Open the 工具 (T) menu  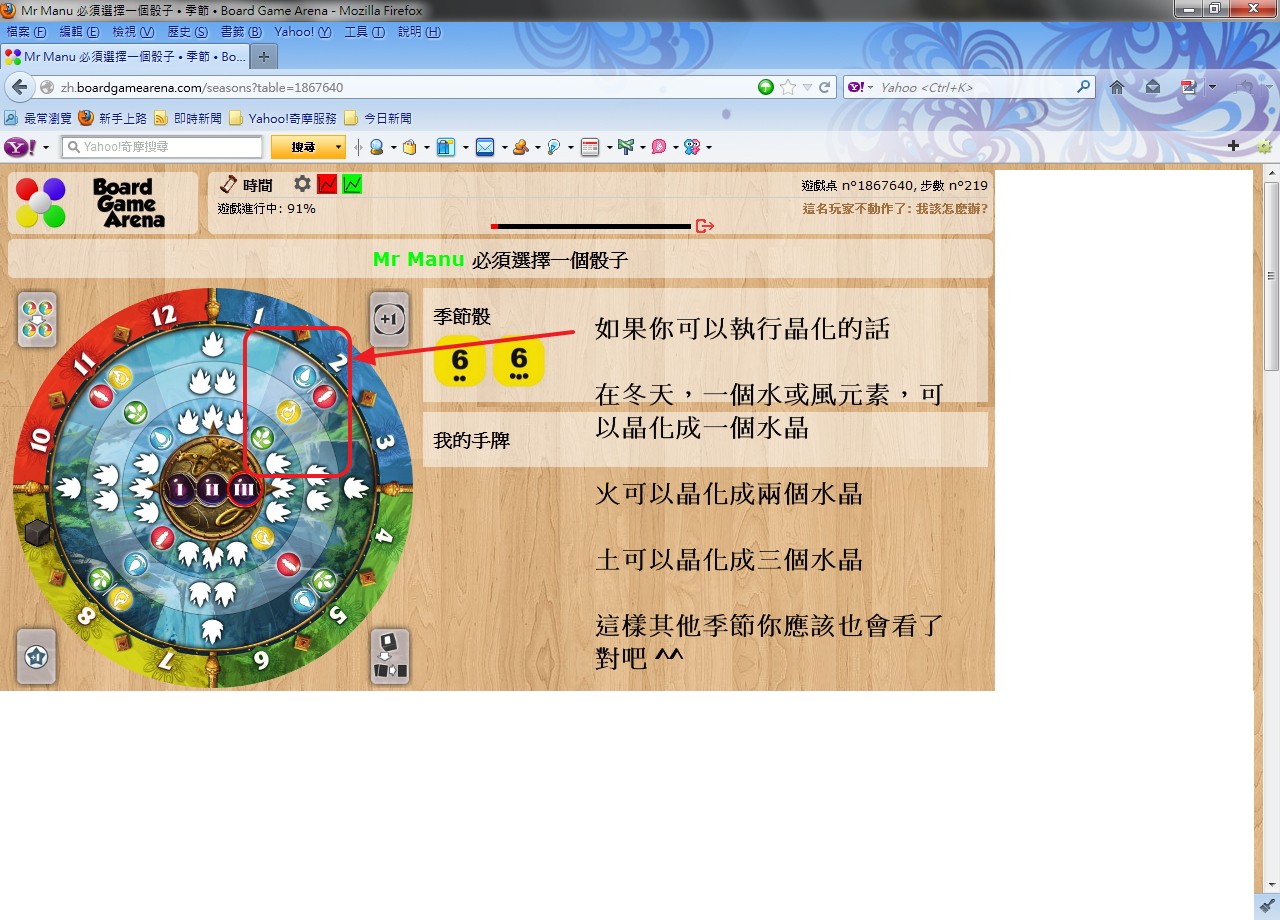point(364,32)
